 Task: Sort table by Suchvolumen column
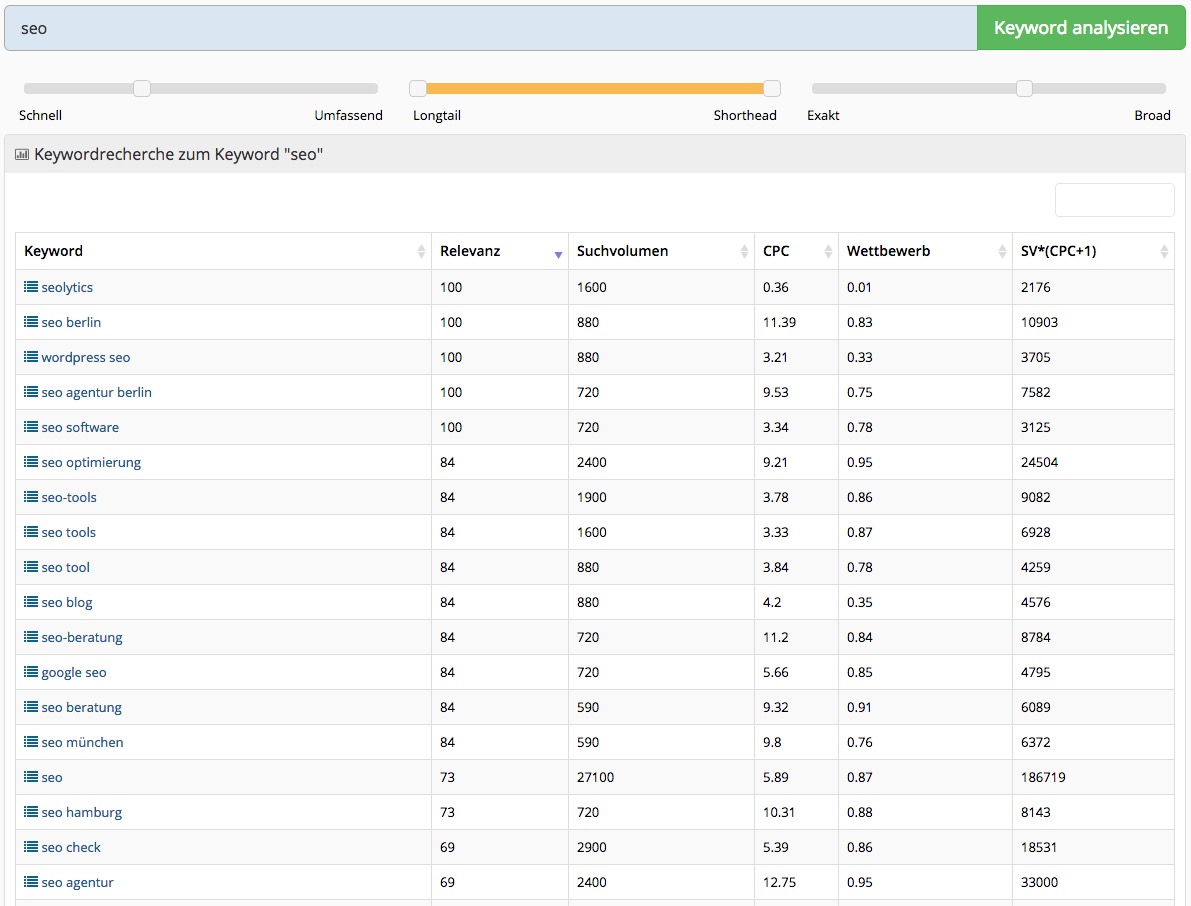661,251
